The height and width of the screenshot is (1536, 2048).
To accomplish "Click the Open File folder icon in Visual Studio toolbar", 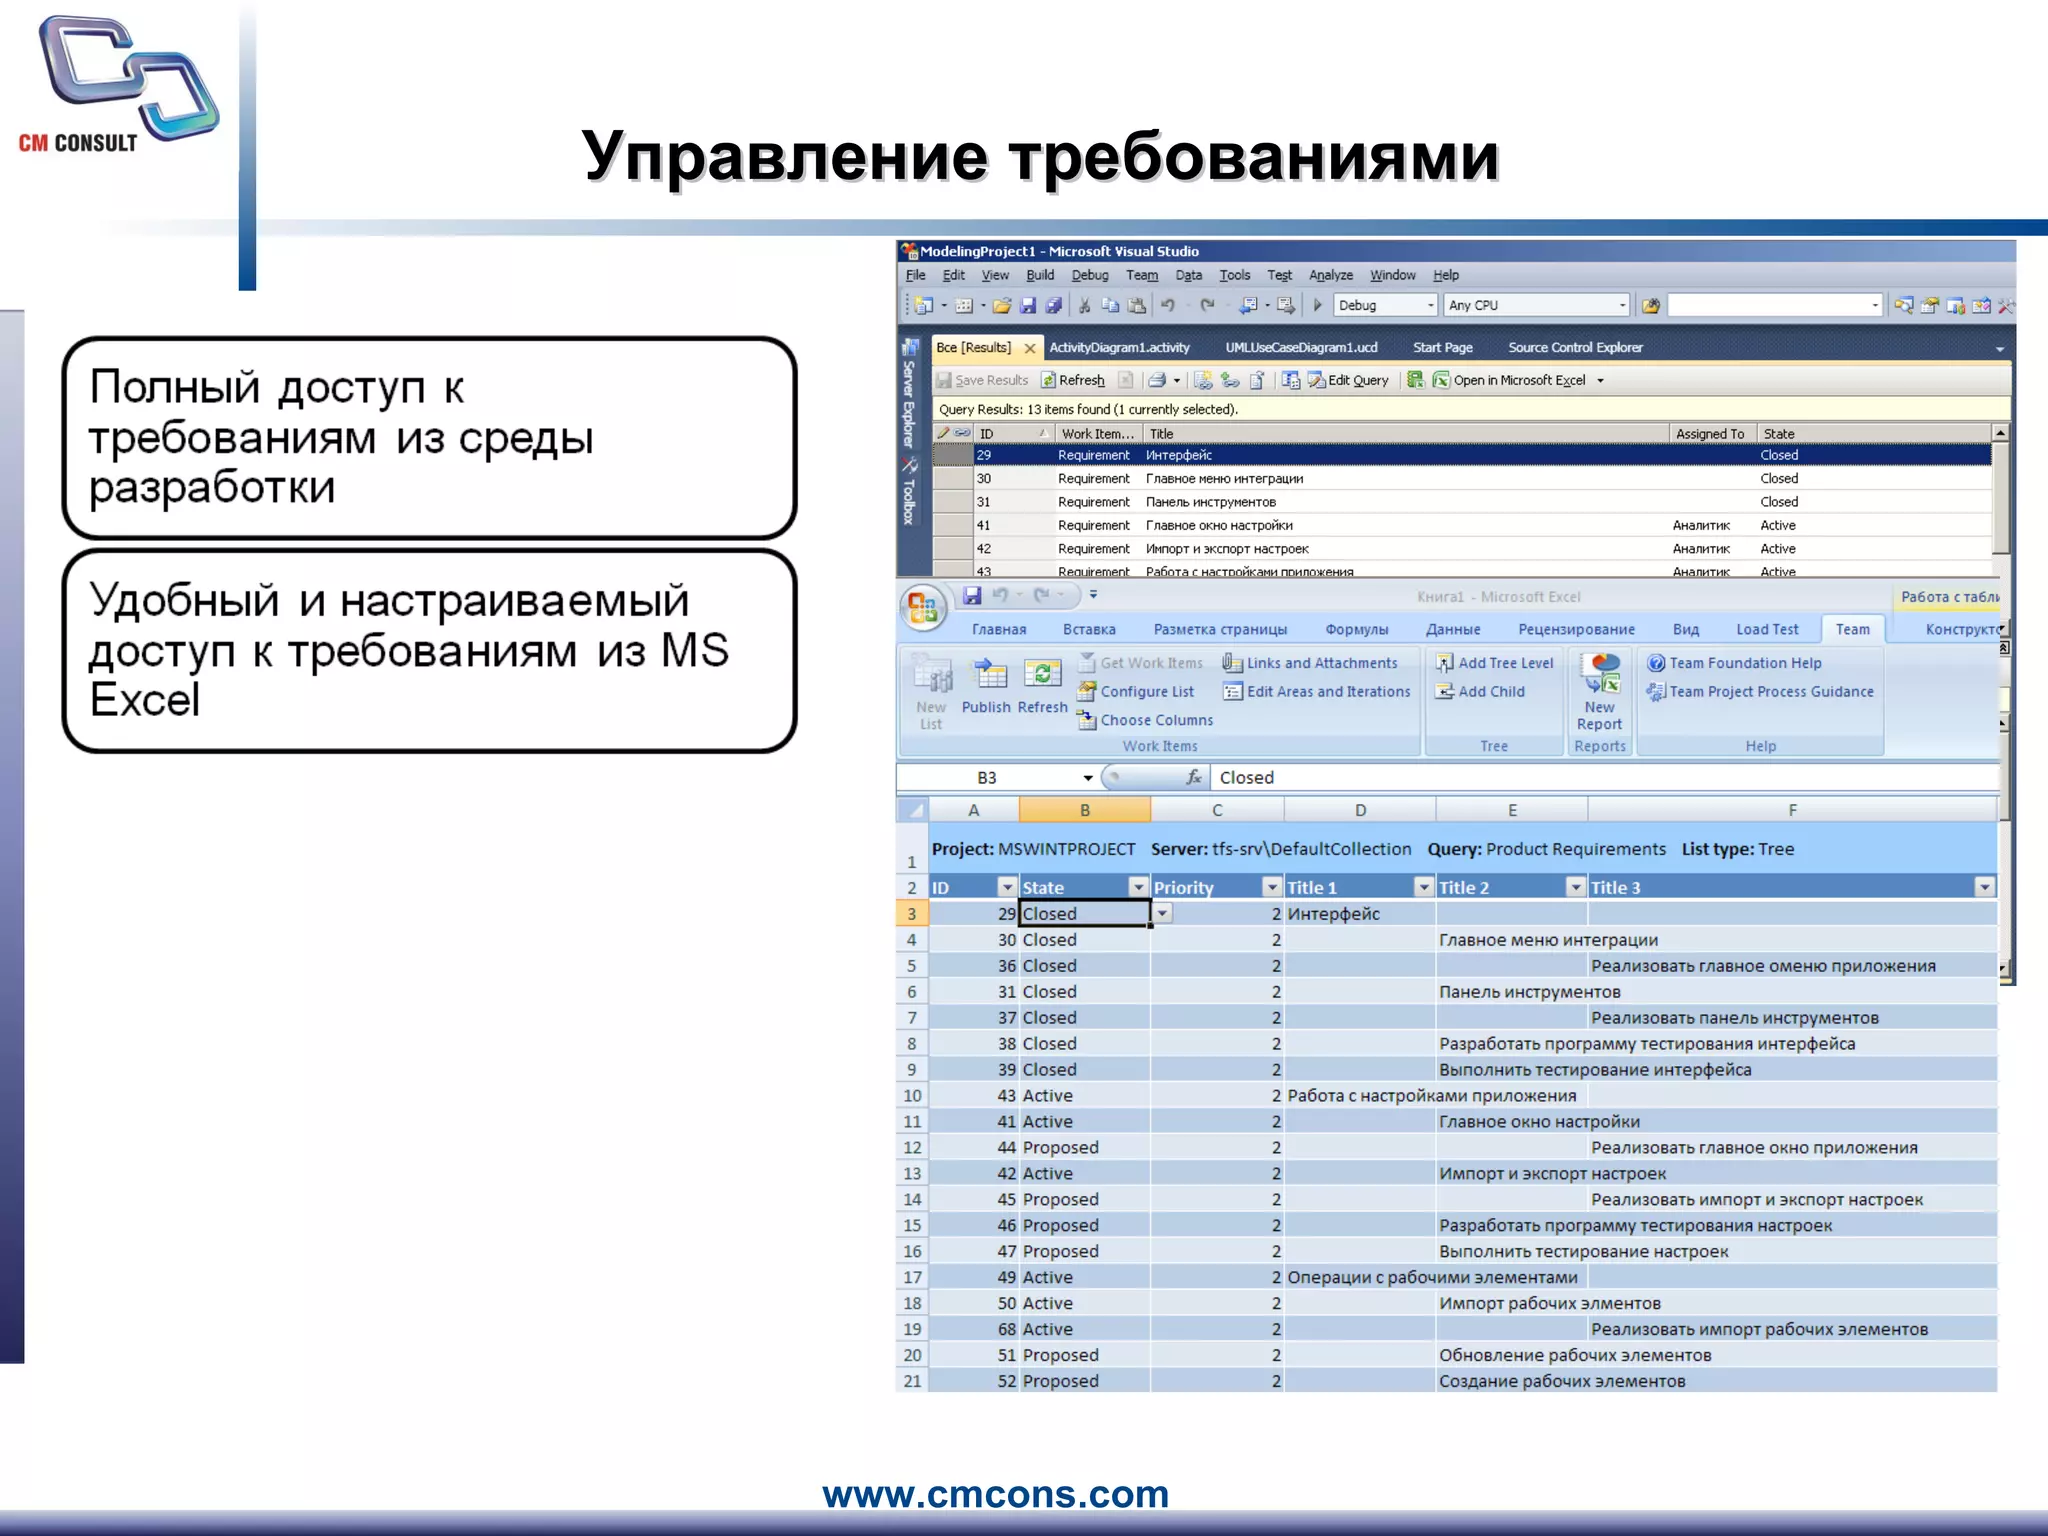I will [x=1001, y=305].
